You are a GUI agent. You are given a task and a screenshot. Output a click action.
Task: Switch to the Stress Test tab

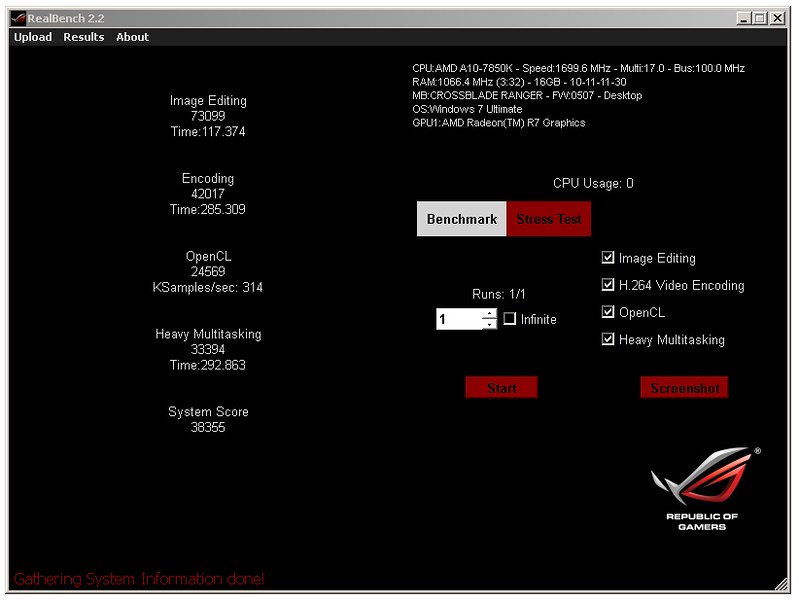point(549,219)
